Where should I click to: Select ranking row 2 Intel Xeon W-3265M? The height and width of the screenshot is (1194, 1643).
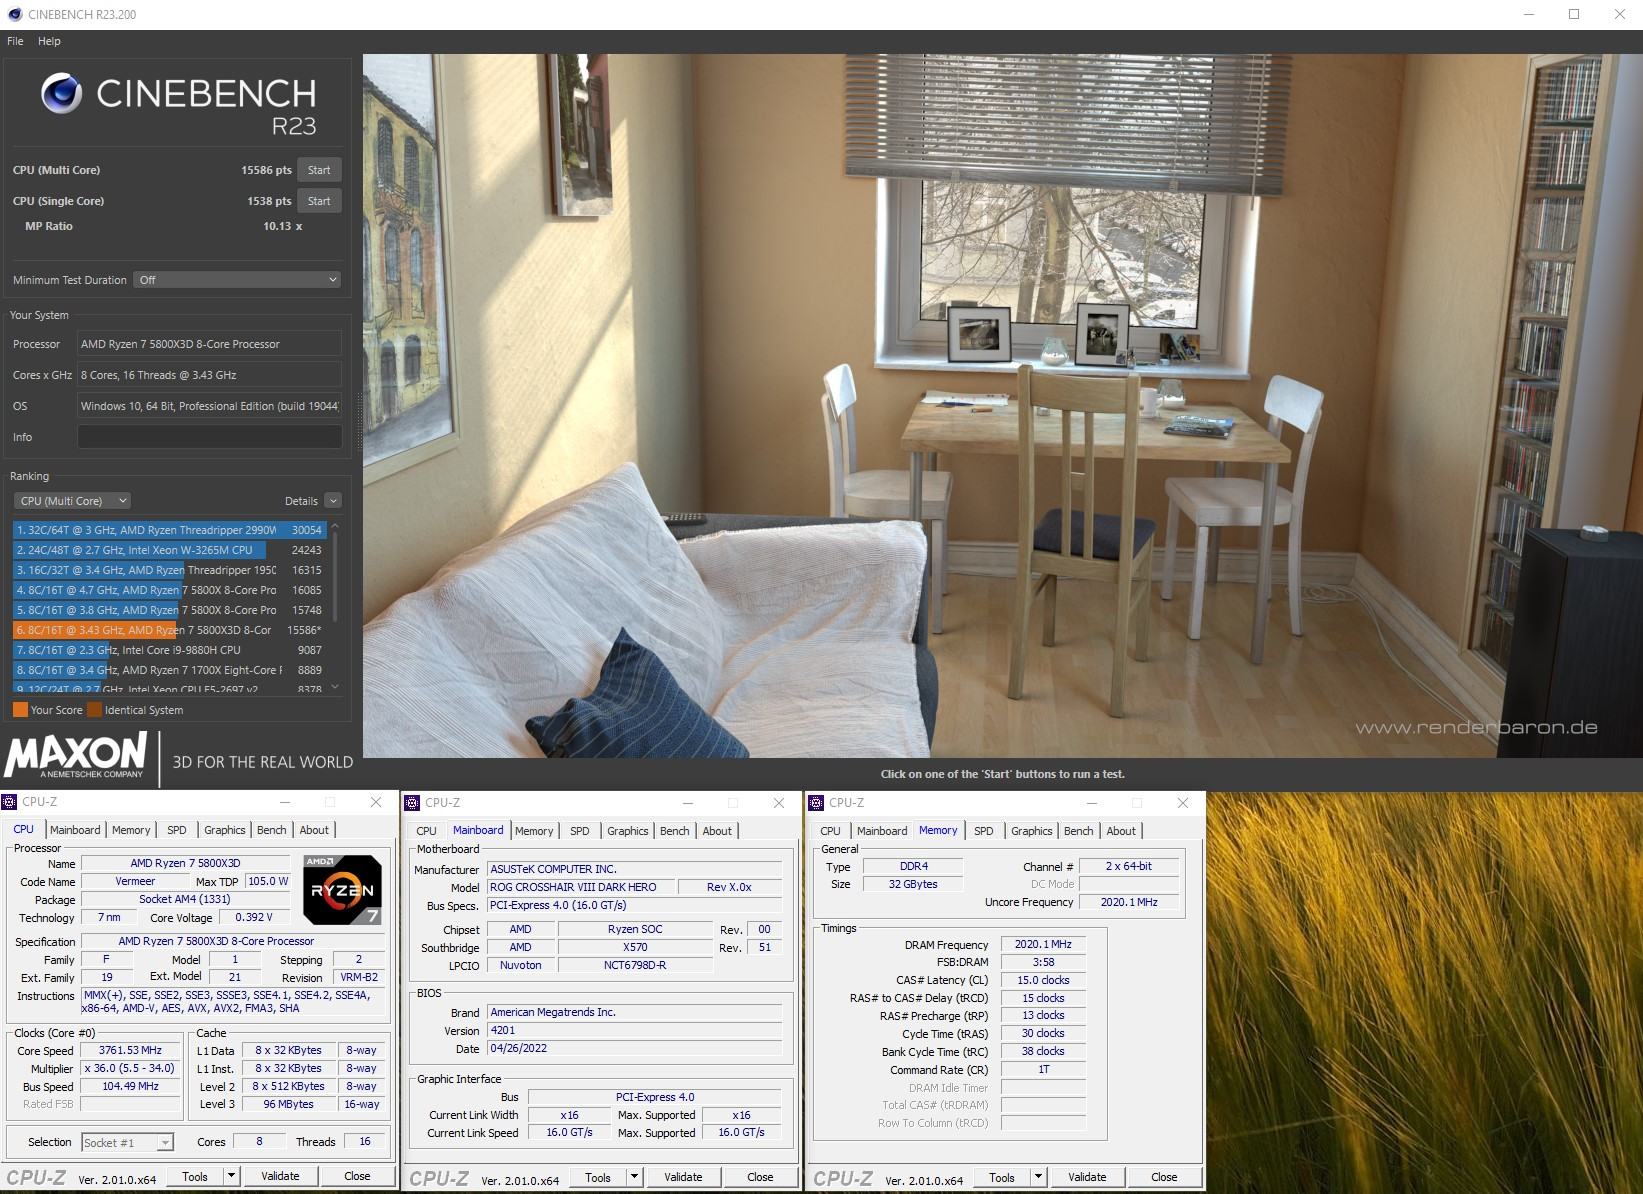coord(169,550)
